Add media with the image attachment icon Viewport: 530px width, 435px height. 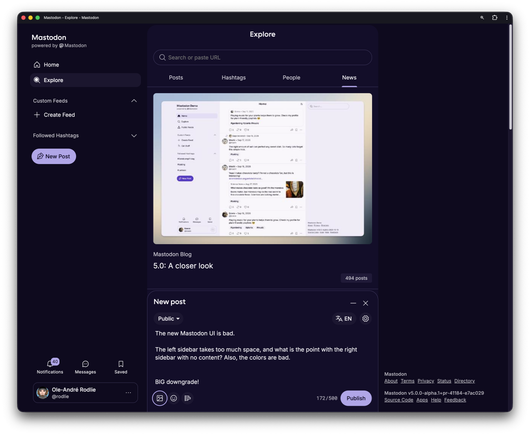[x=160, y=398]
